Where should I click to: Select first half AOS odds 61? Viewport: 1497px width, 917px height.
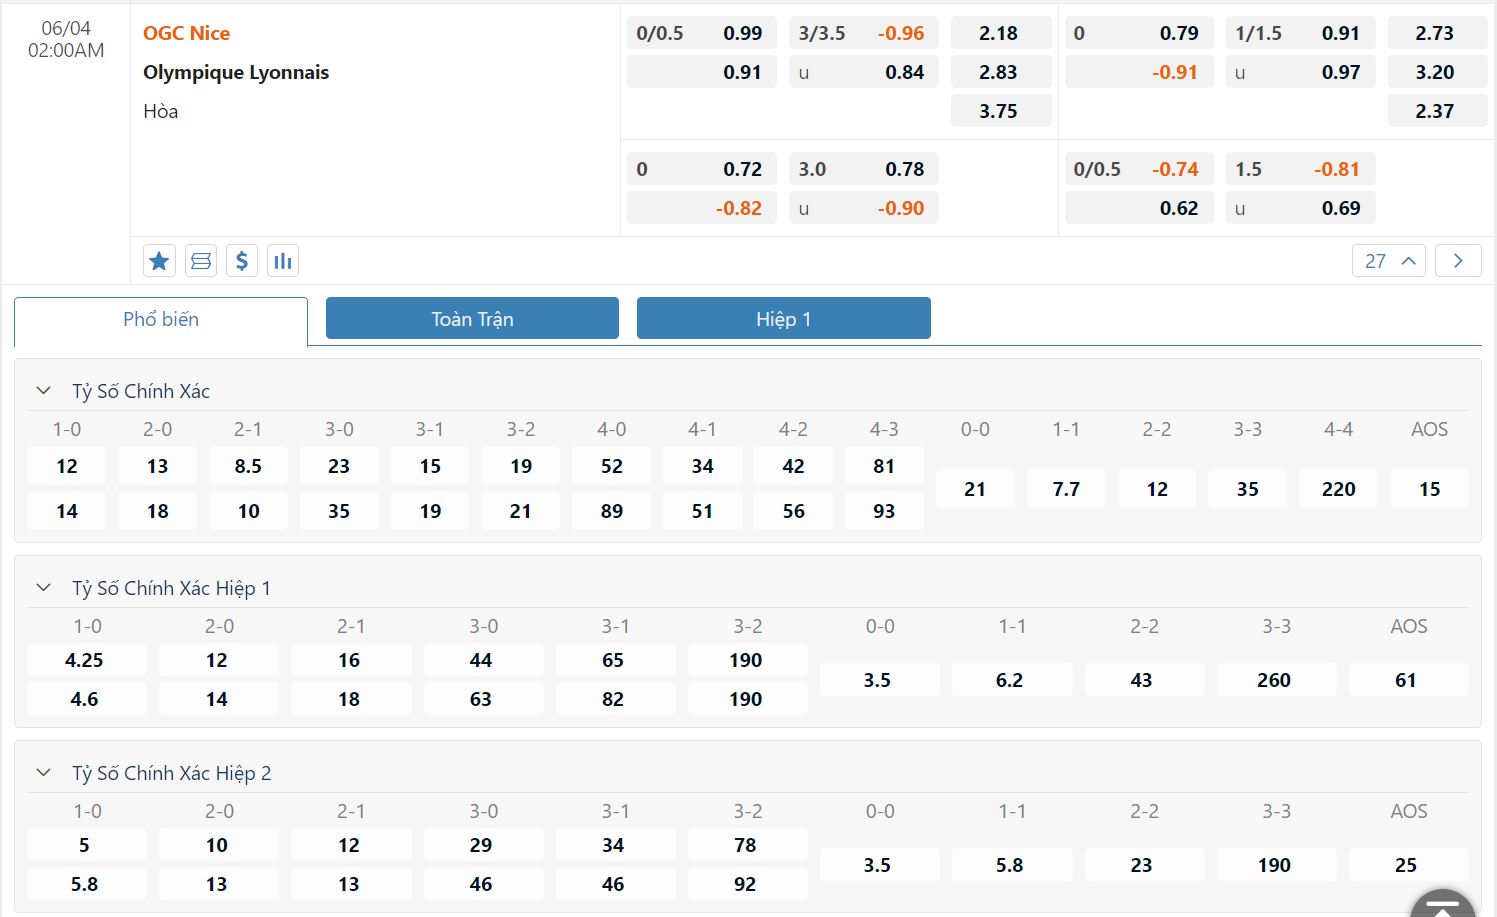1408,680
